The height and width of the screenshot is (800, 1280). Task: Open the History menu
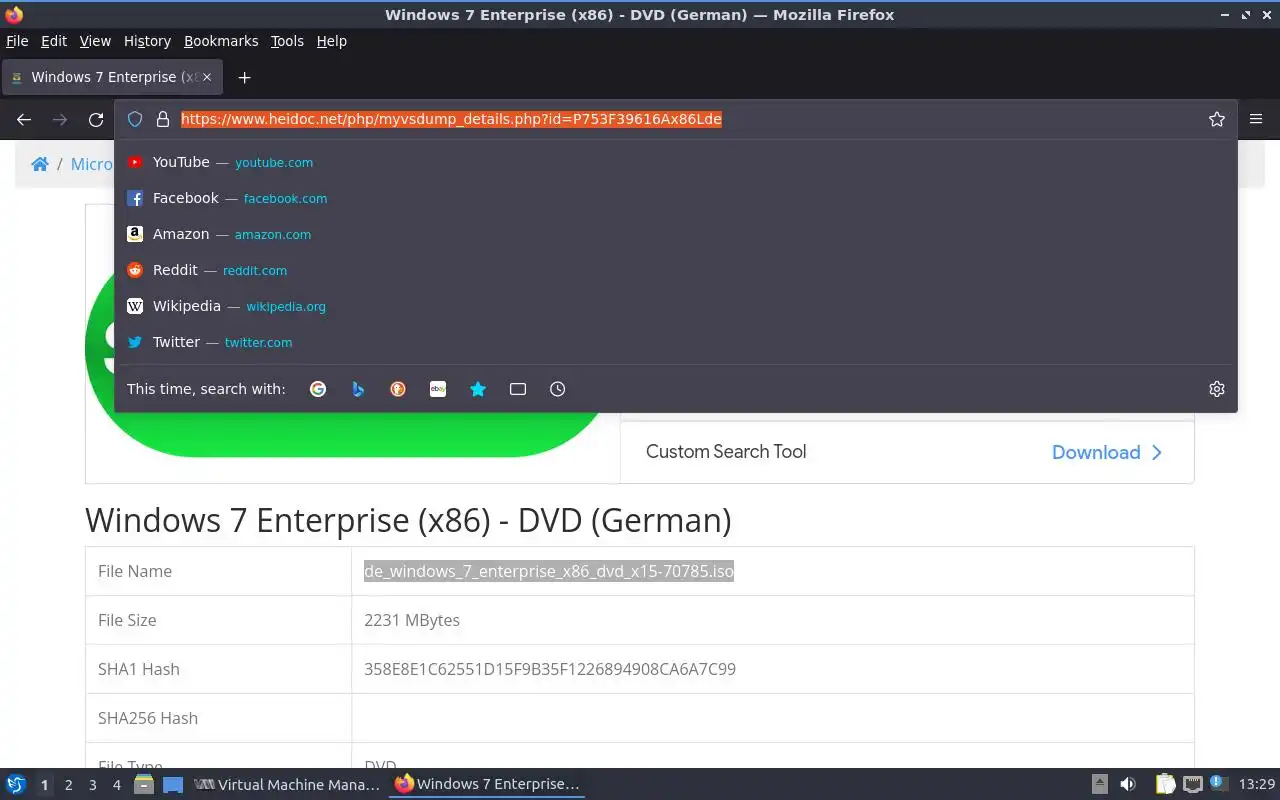(x=147, y=41)
